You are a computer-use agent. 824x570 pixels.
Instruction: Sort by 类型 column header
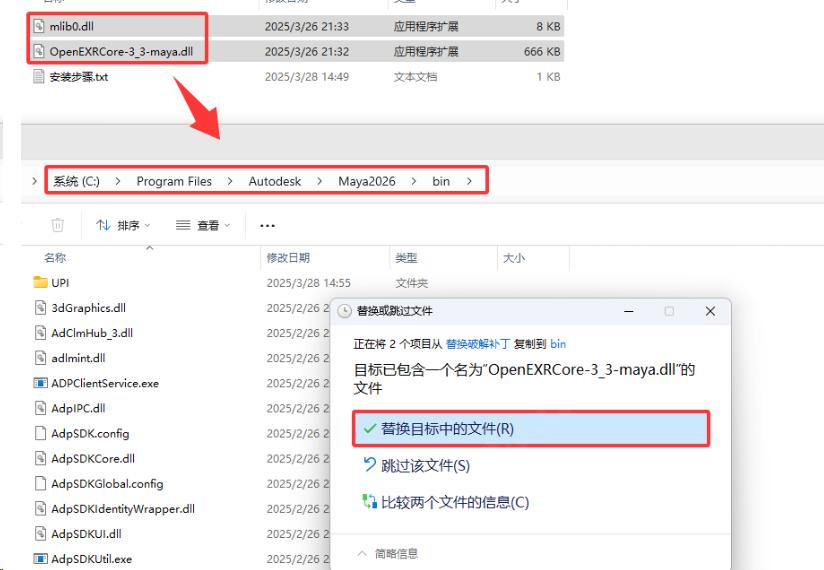pos(406,258)
